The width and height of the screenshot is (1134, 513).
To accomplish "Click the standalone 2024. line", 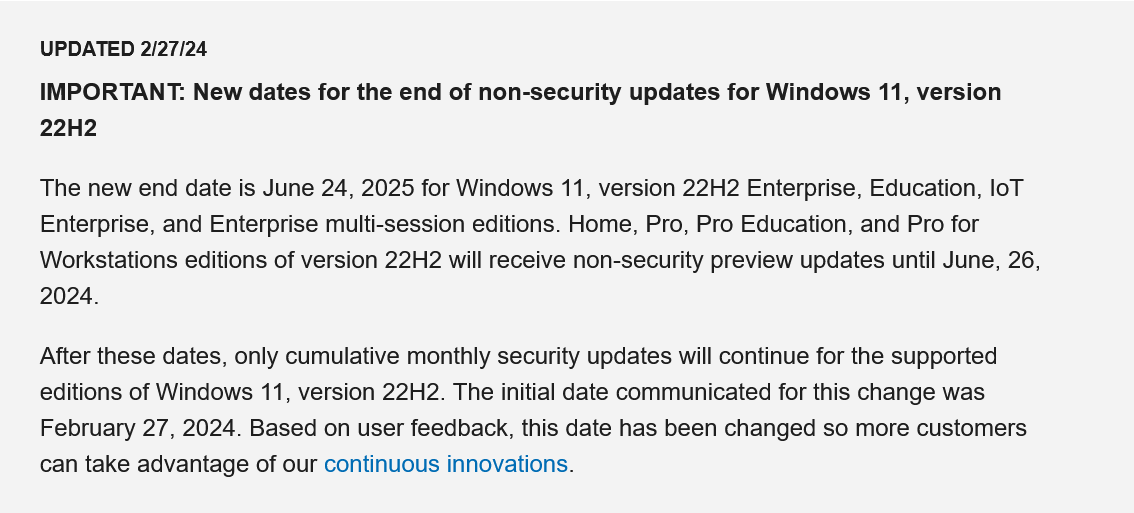I will (x=69, y=297).
